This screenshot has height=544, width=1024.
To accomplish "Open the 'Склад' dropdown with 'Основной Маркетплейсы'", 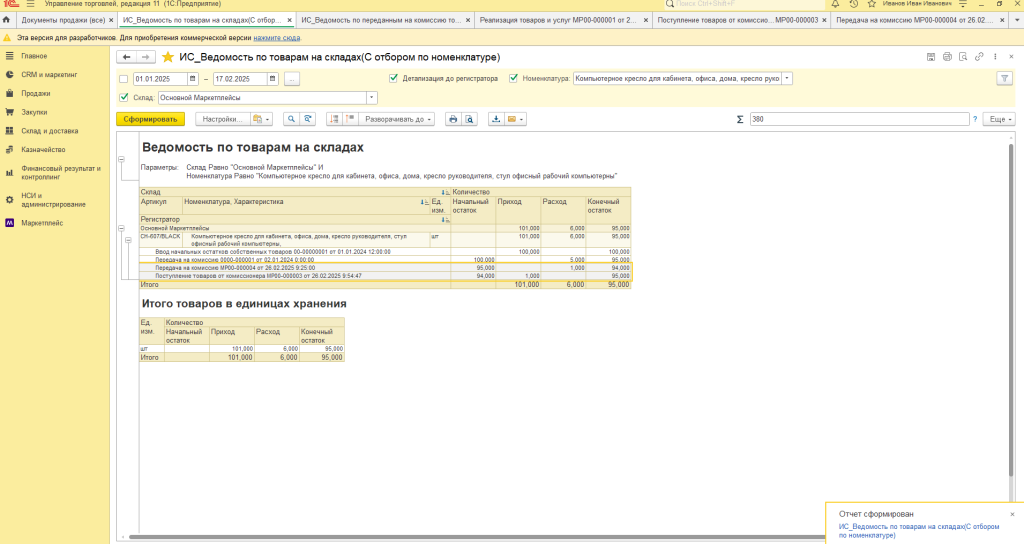I will pyautogui.click(x=372, y=98).
